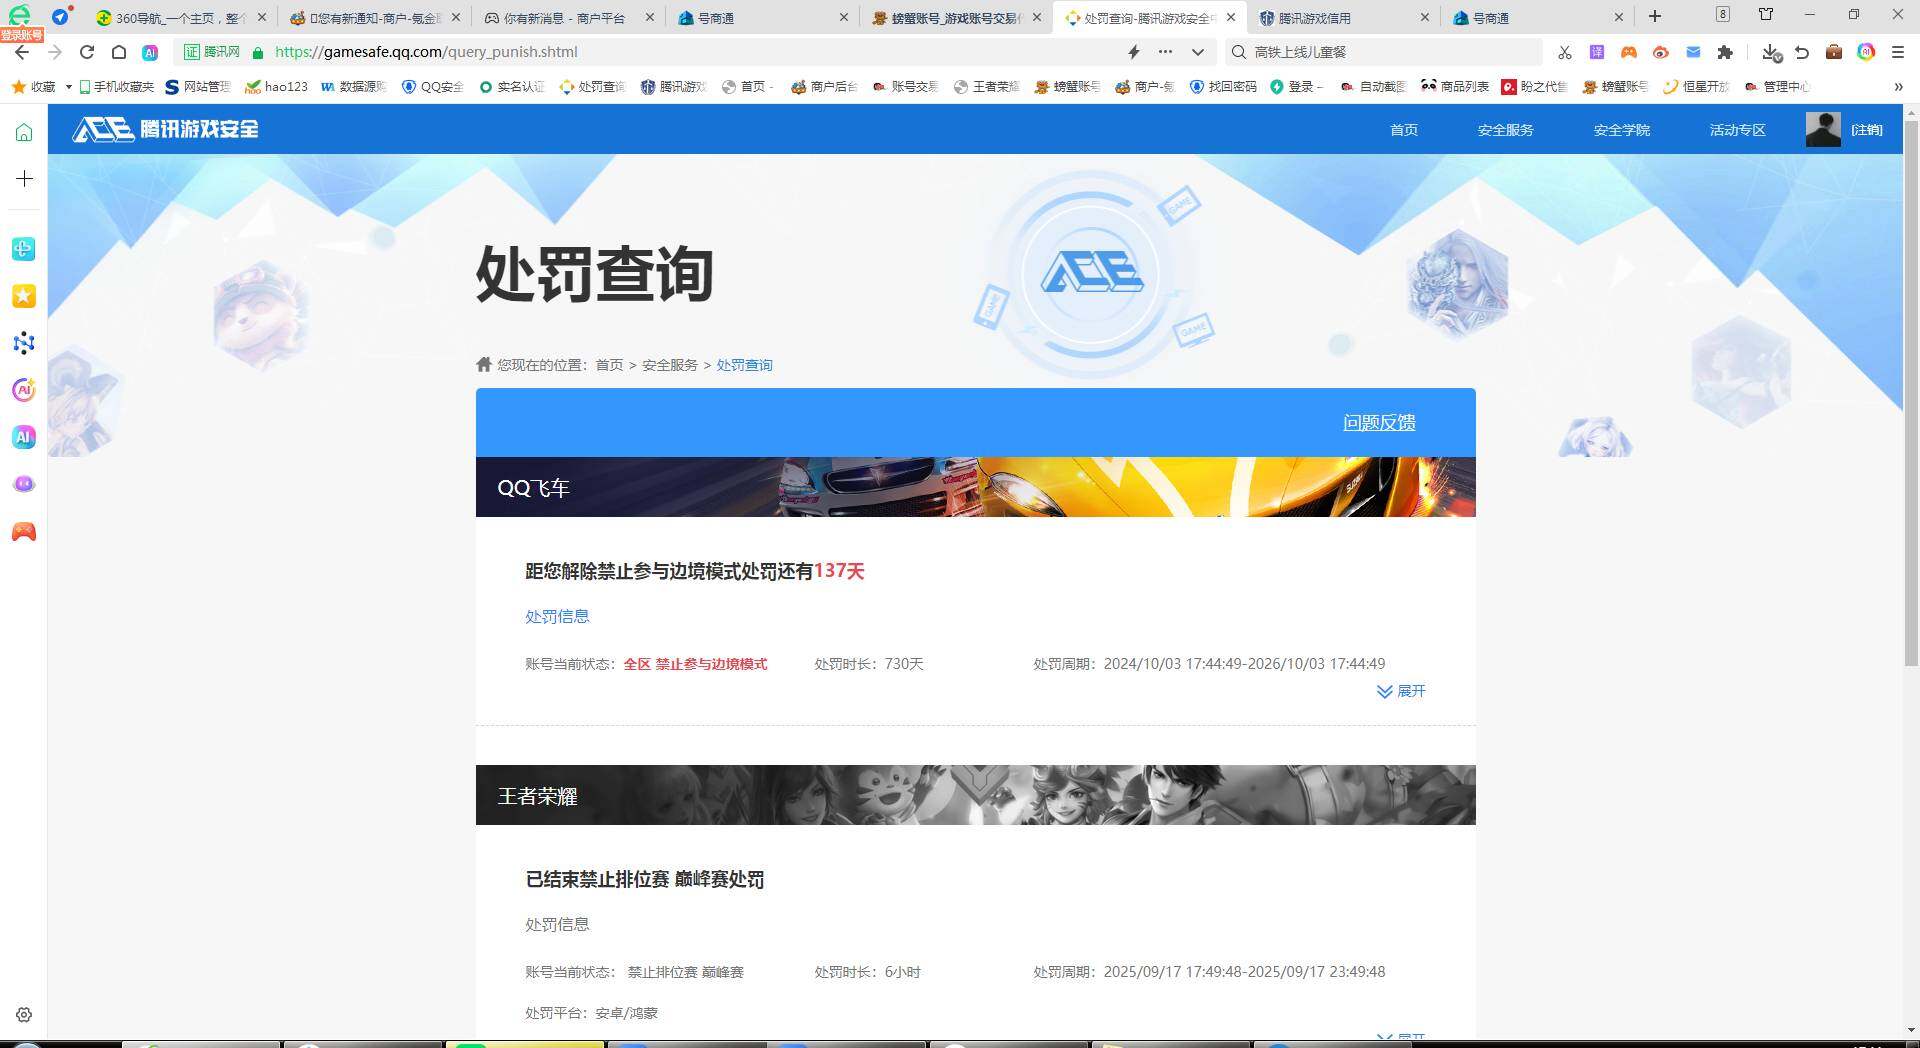Open the AI assistant icon beside the address bar
The height and width of the screenshot is (1048, 1920).
tap(150, 52)
